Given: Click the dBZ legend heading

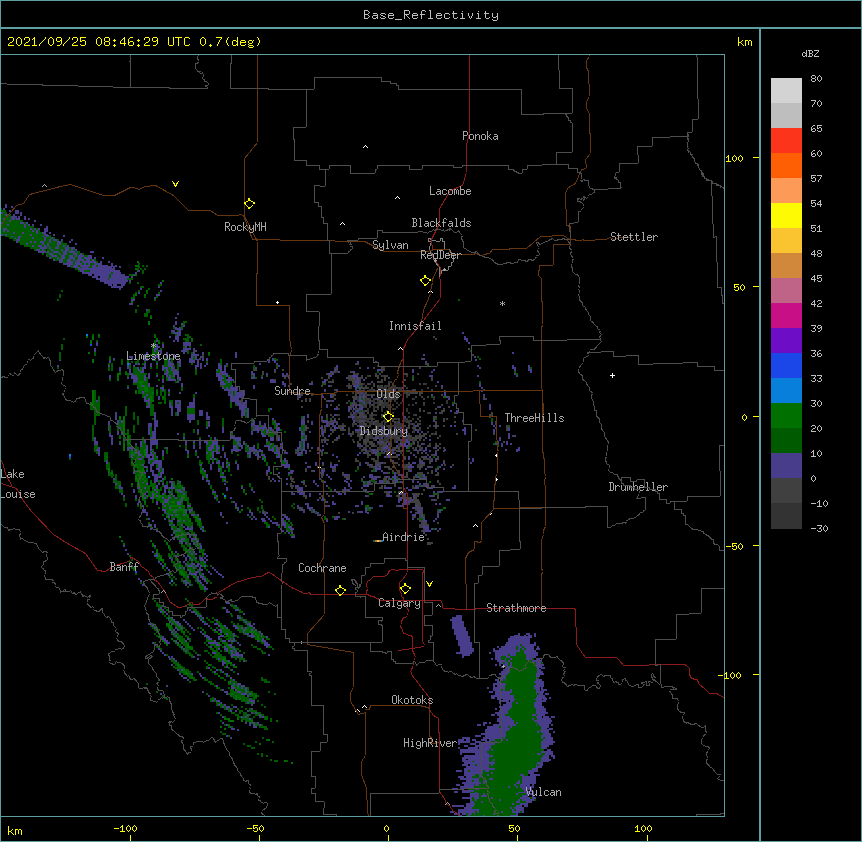Looking at the screenshot, I should [x=810, y=54].
